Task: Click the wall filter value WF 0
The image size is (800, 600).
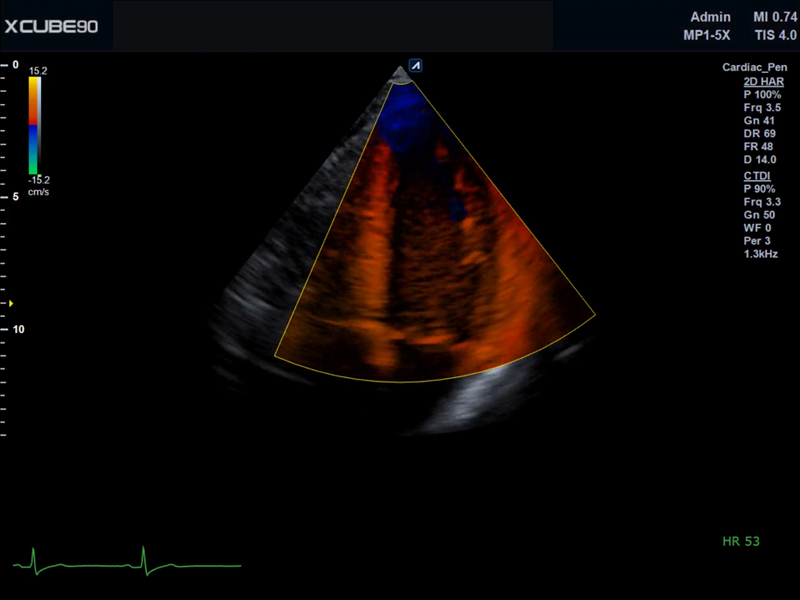Action: click(x=758, y=228)
